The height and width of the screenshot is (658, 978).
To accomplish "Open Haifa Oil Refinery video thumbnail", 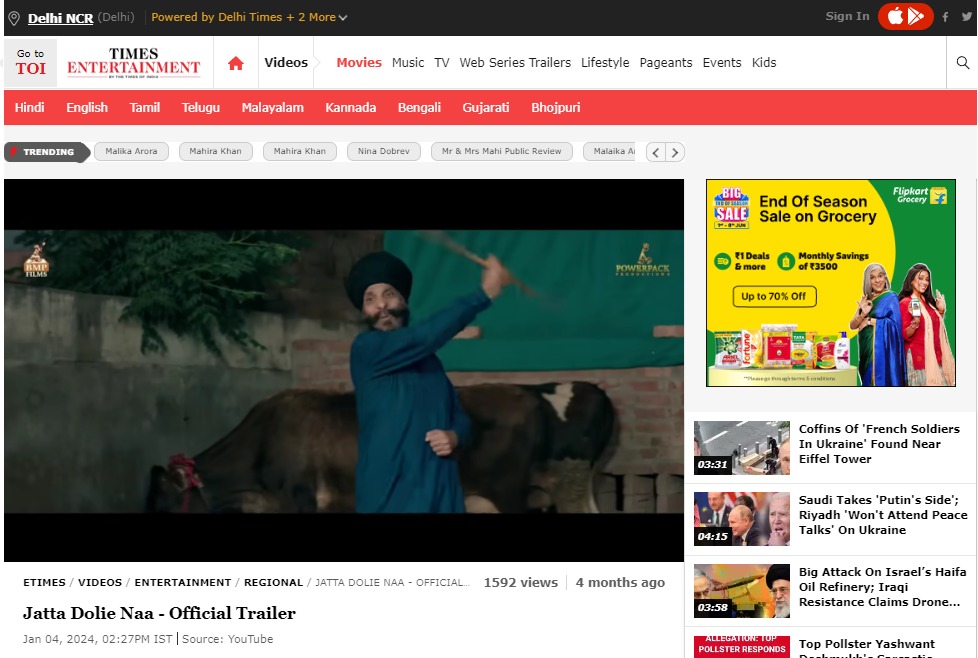I will pyautogui.click(x=742, y=591).
